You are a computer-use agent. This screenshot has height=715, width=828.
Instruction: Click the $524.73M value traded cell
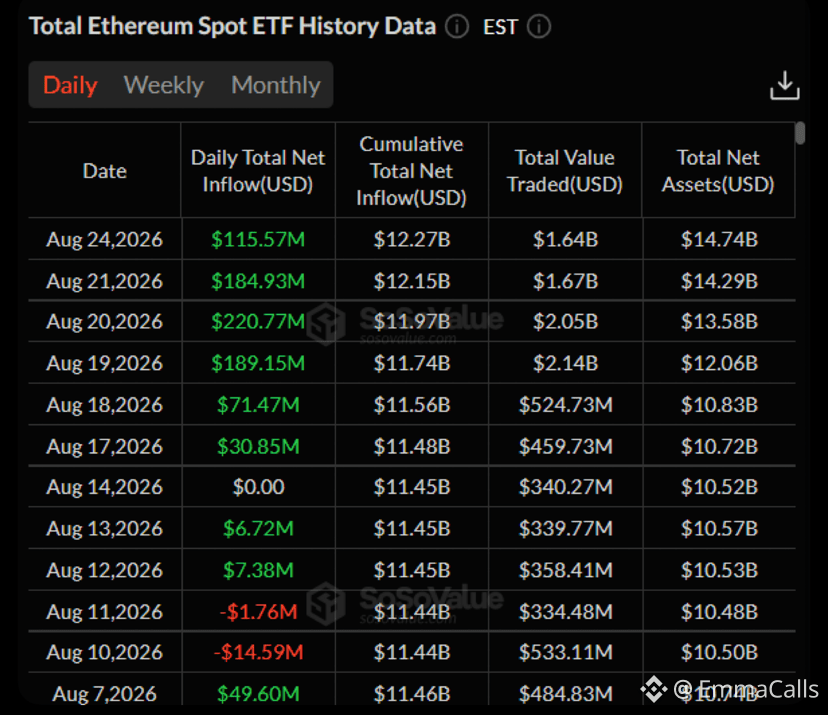[566, 404]
